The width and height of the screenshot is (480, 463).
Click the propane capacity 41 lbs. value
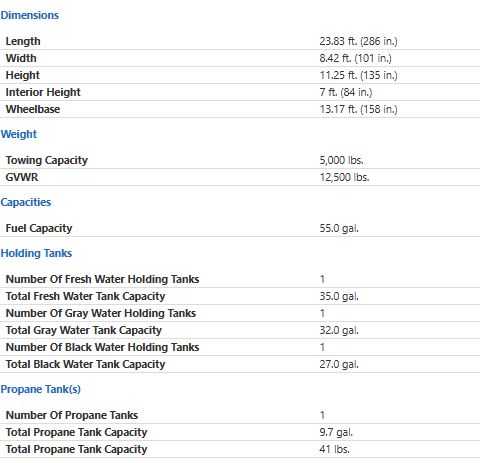pyautogui.click(x=334, y=449)
